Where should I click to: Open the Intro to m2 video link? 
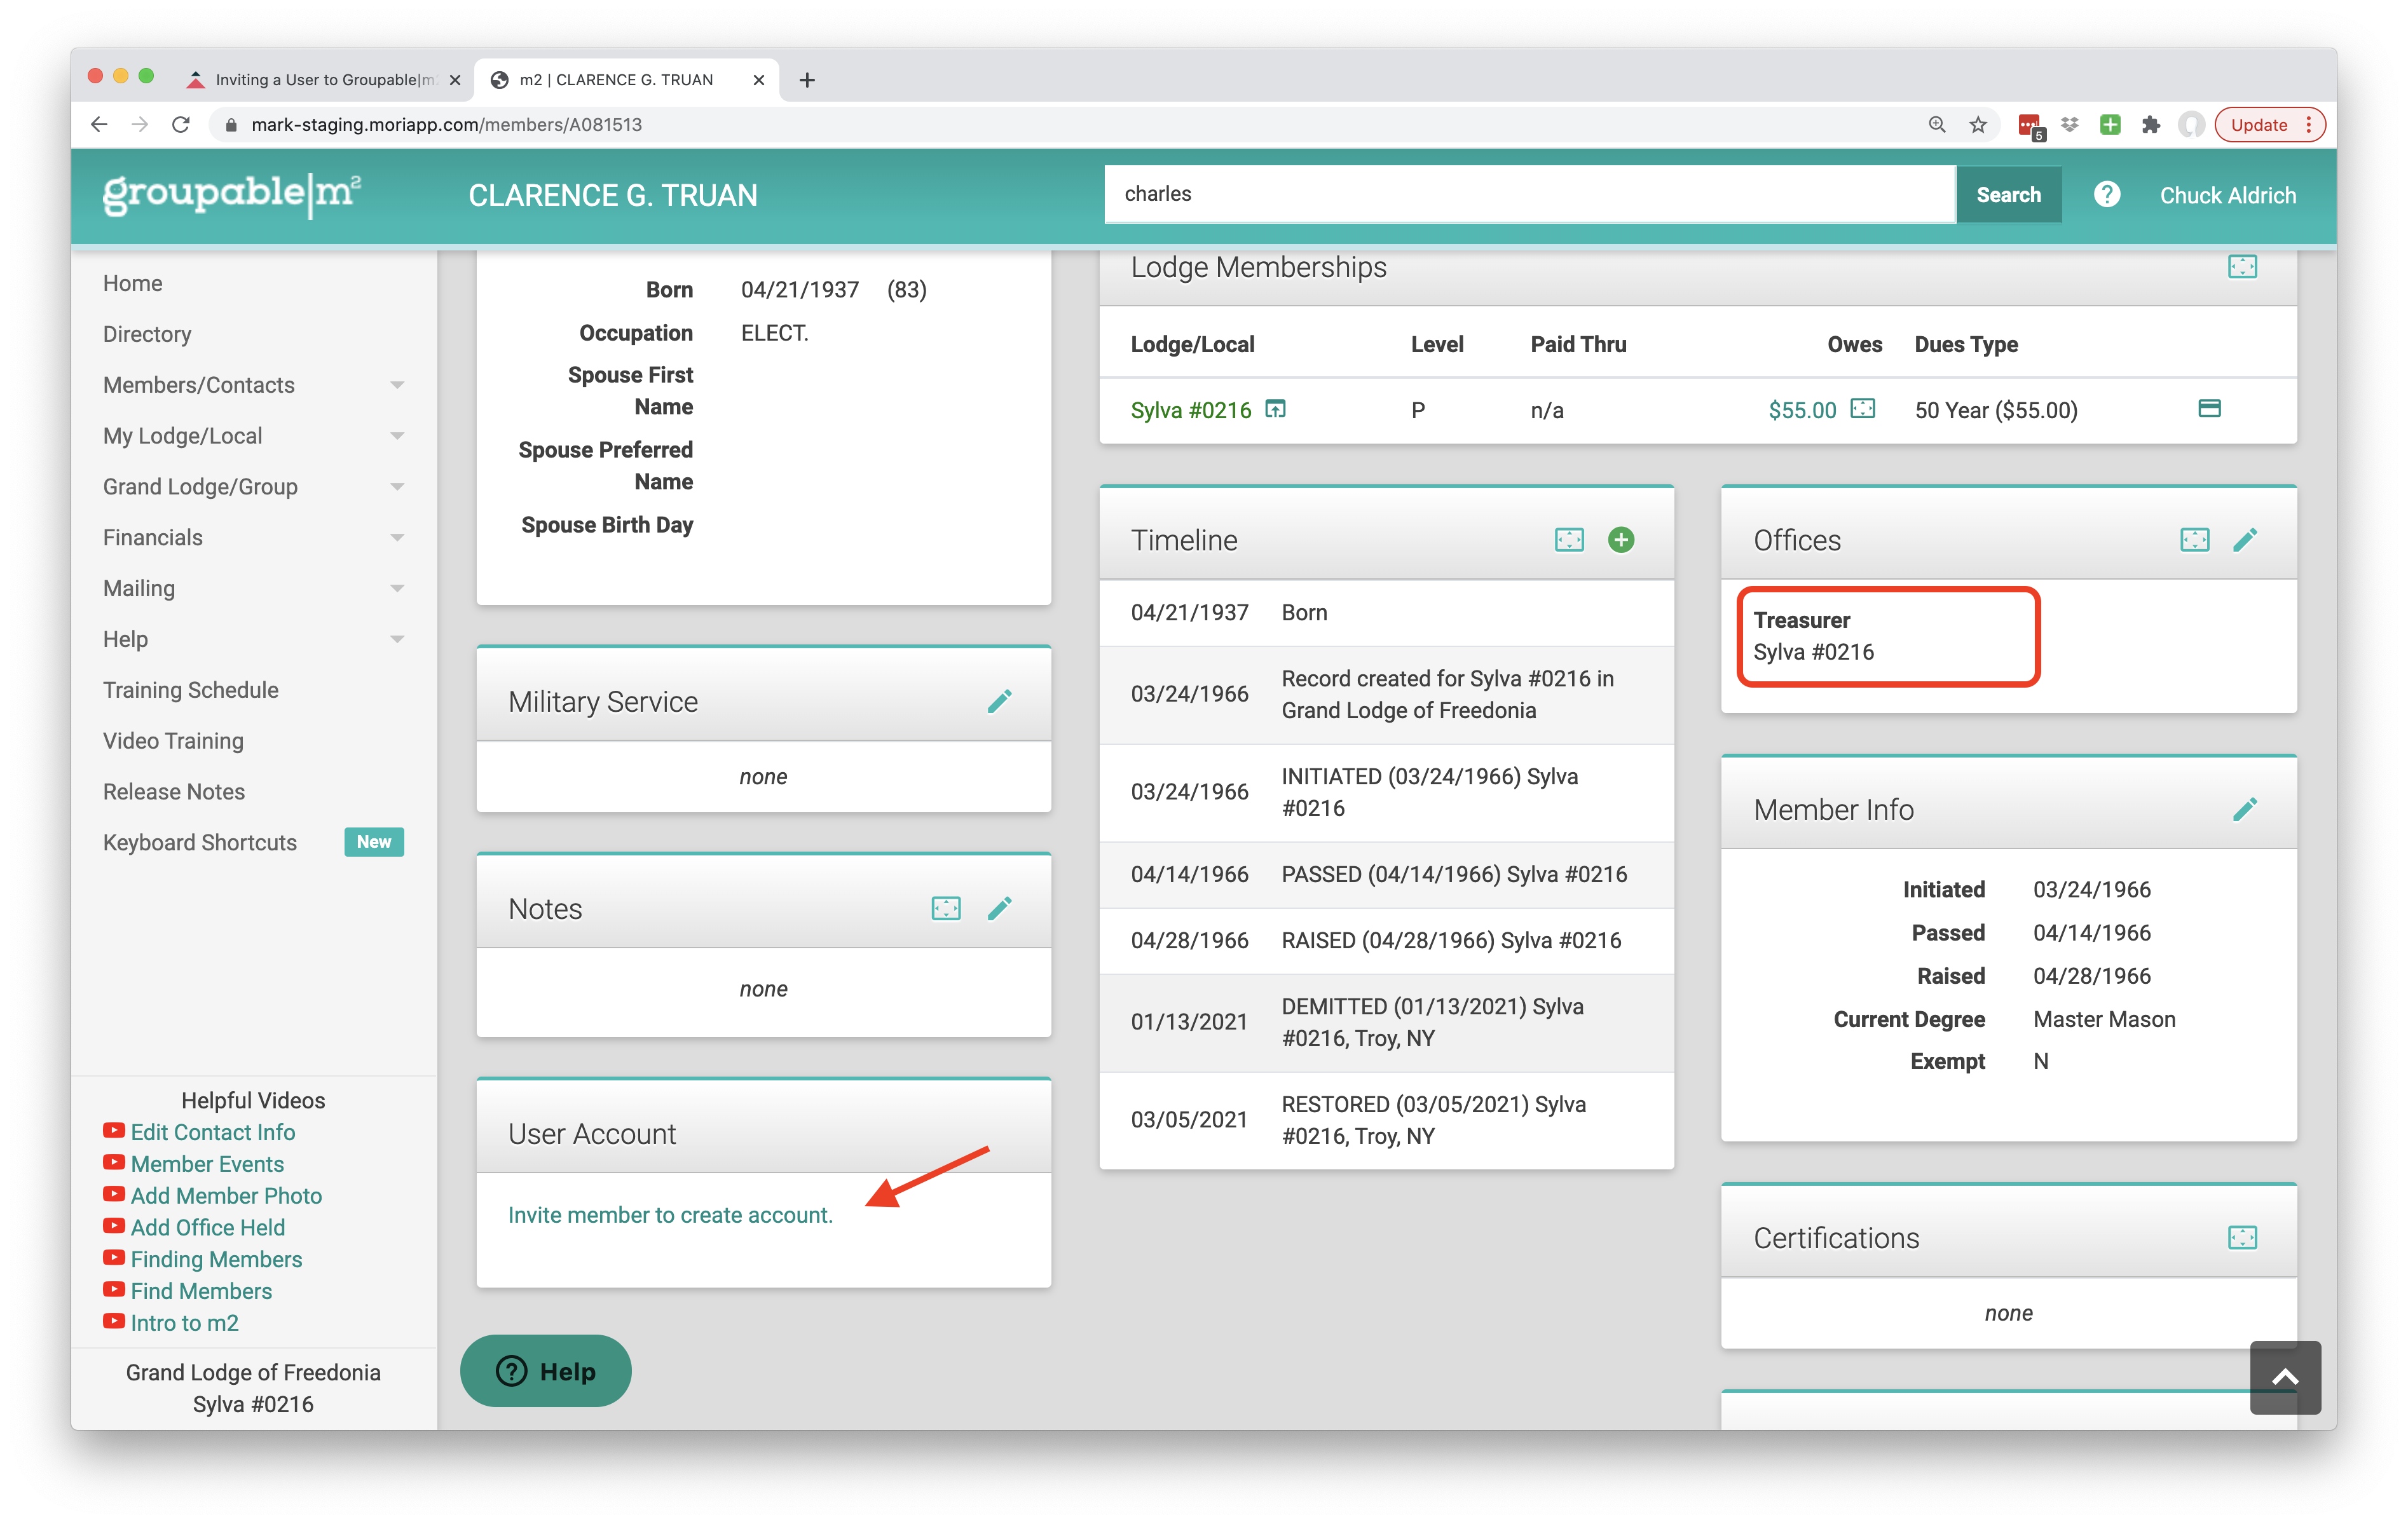tap(185, 1323)
